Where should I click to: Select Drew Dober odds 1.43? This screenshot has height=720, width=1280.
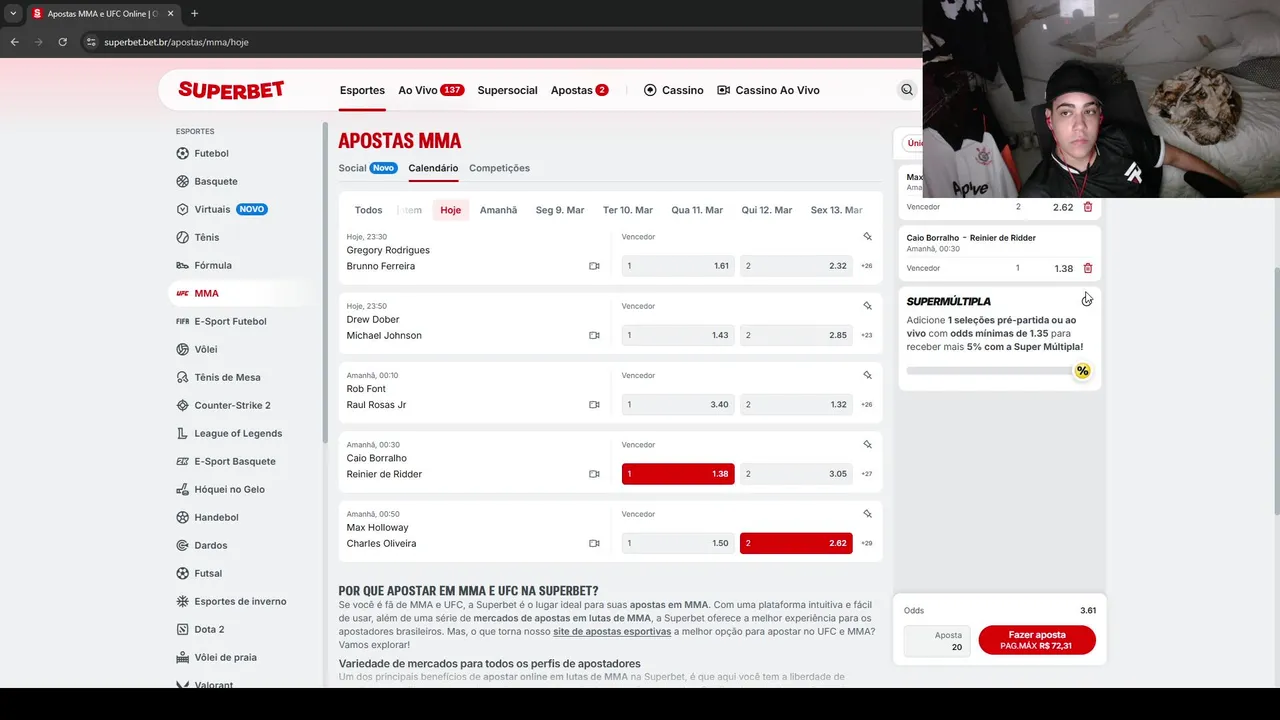point(678,335)
